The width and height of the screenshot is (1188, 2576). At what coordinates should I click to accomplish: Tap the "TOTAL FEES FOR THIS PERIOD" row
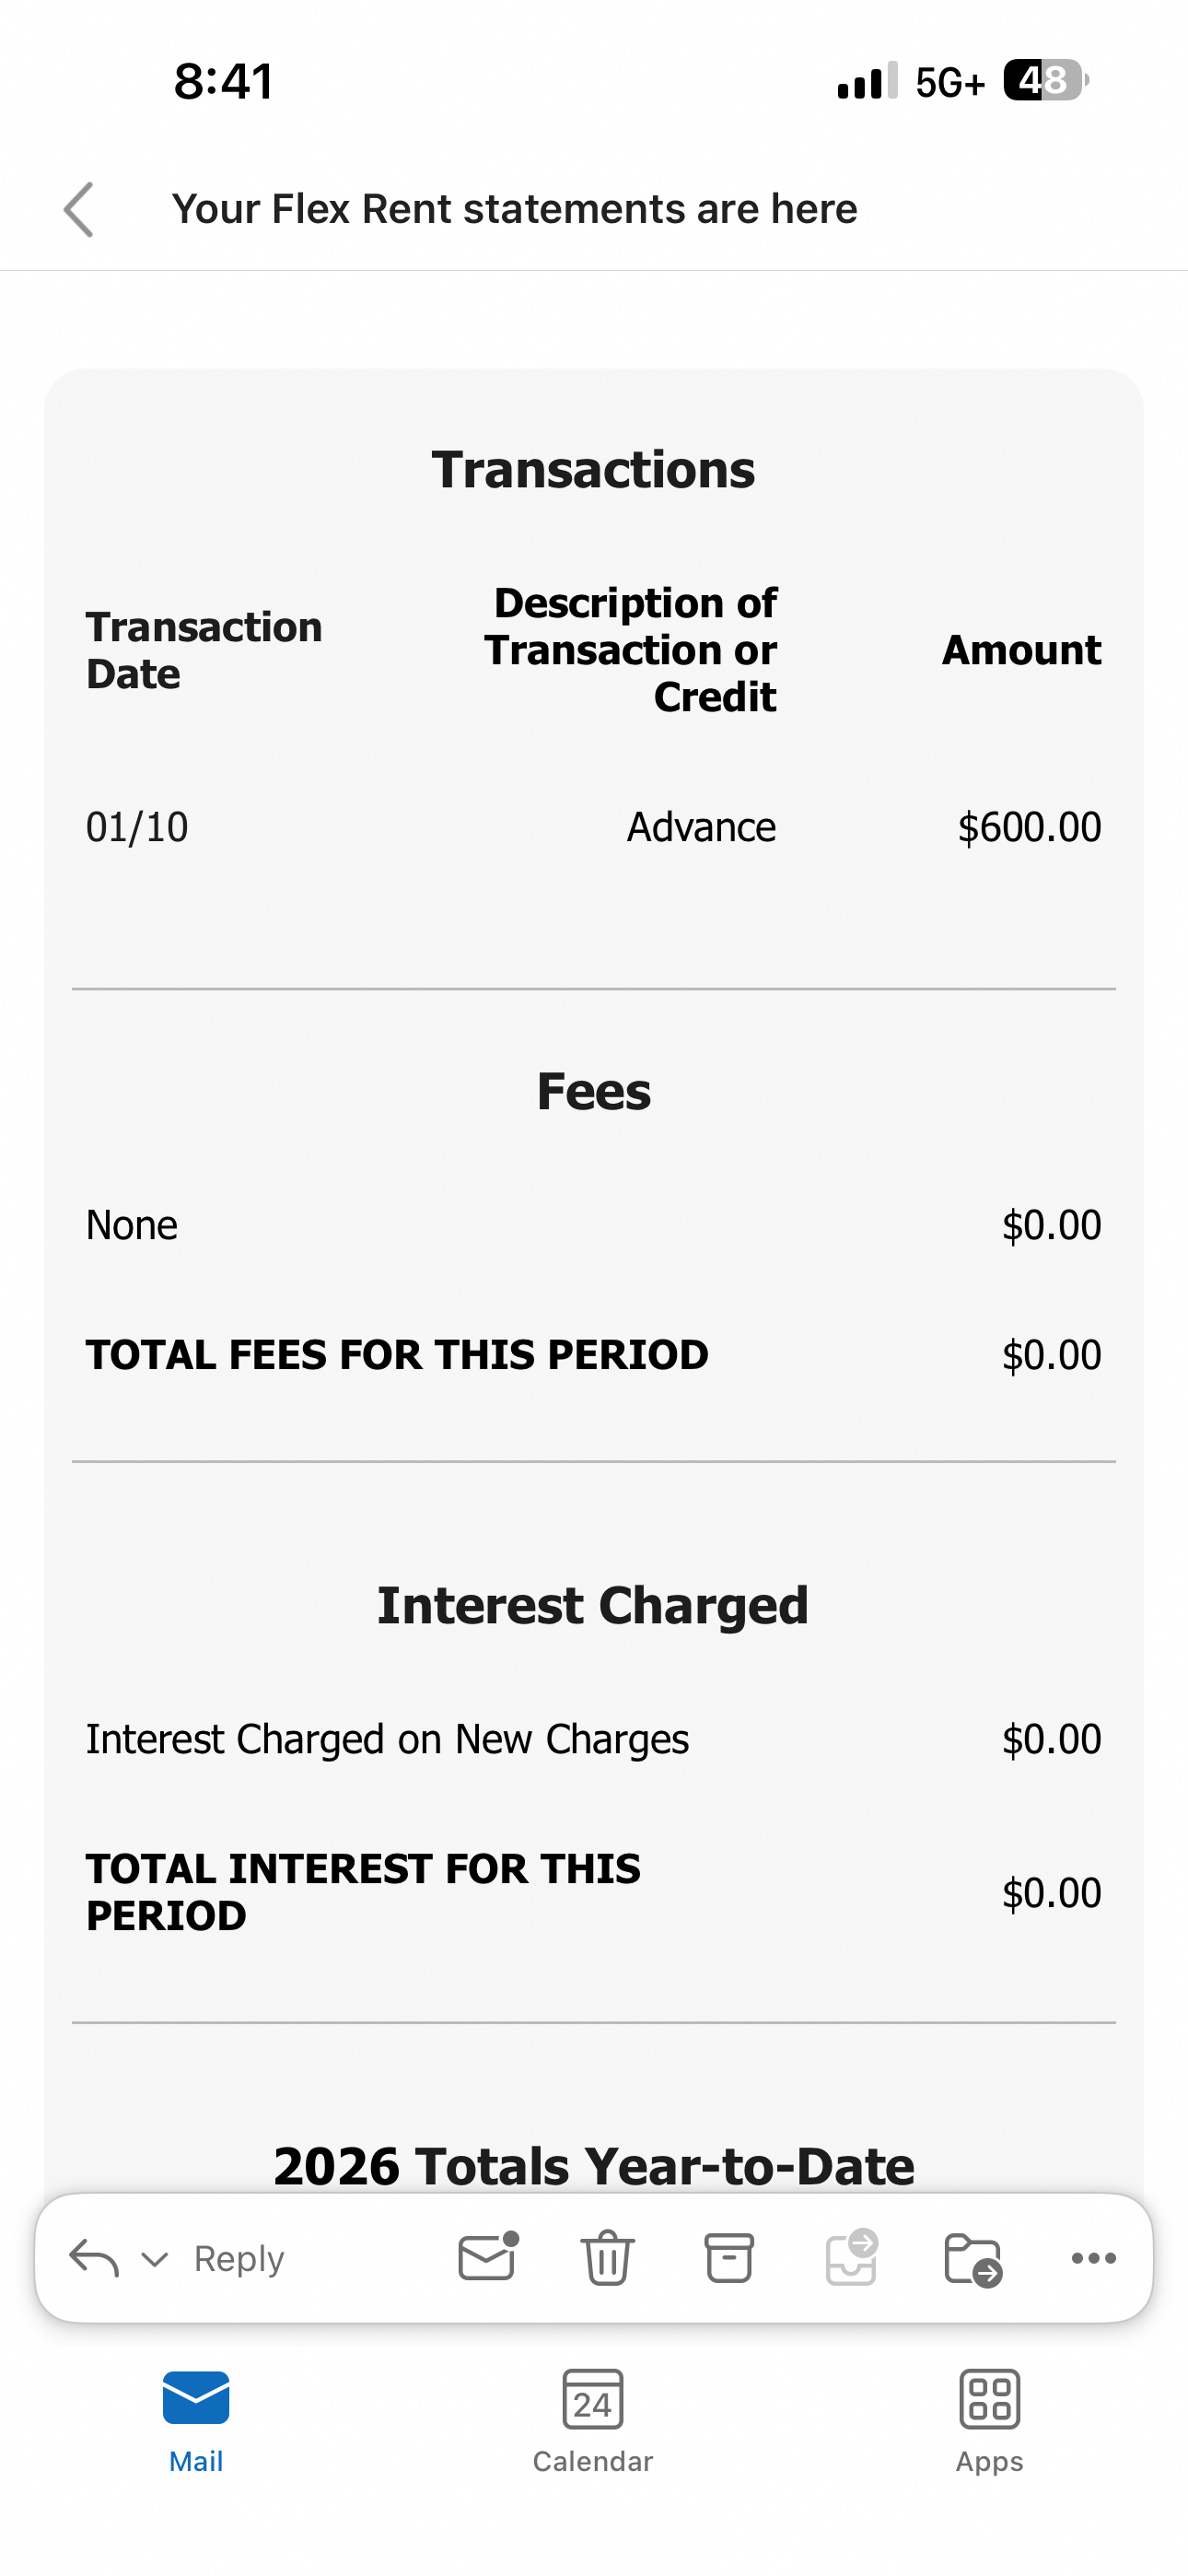point(397,1355)
